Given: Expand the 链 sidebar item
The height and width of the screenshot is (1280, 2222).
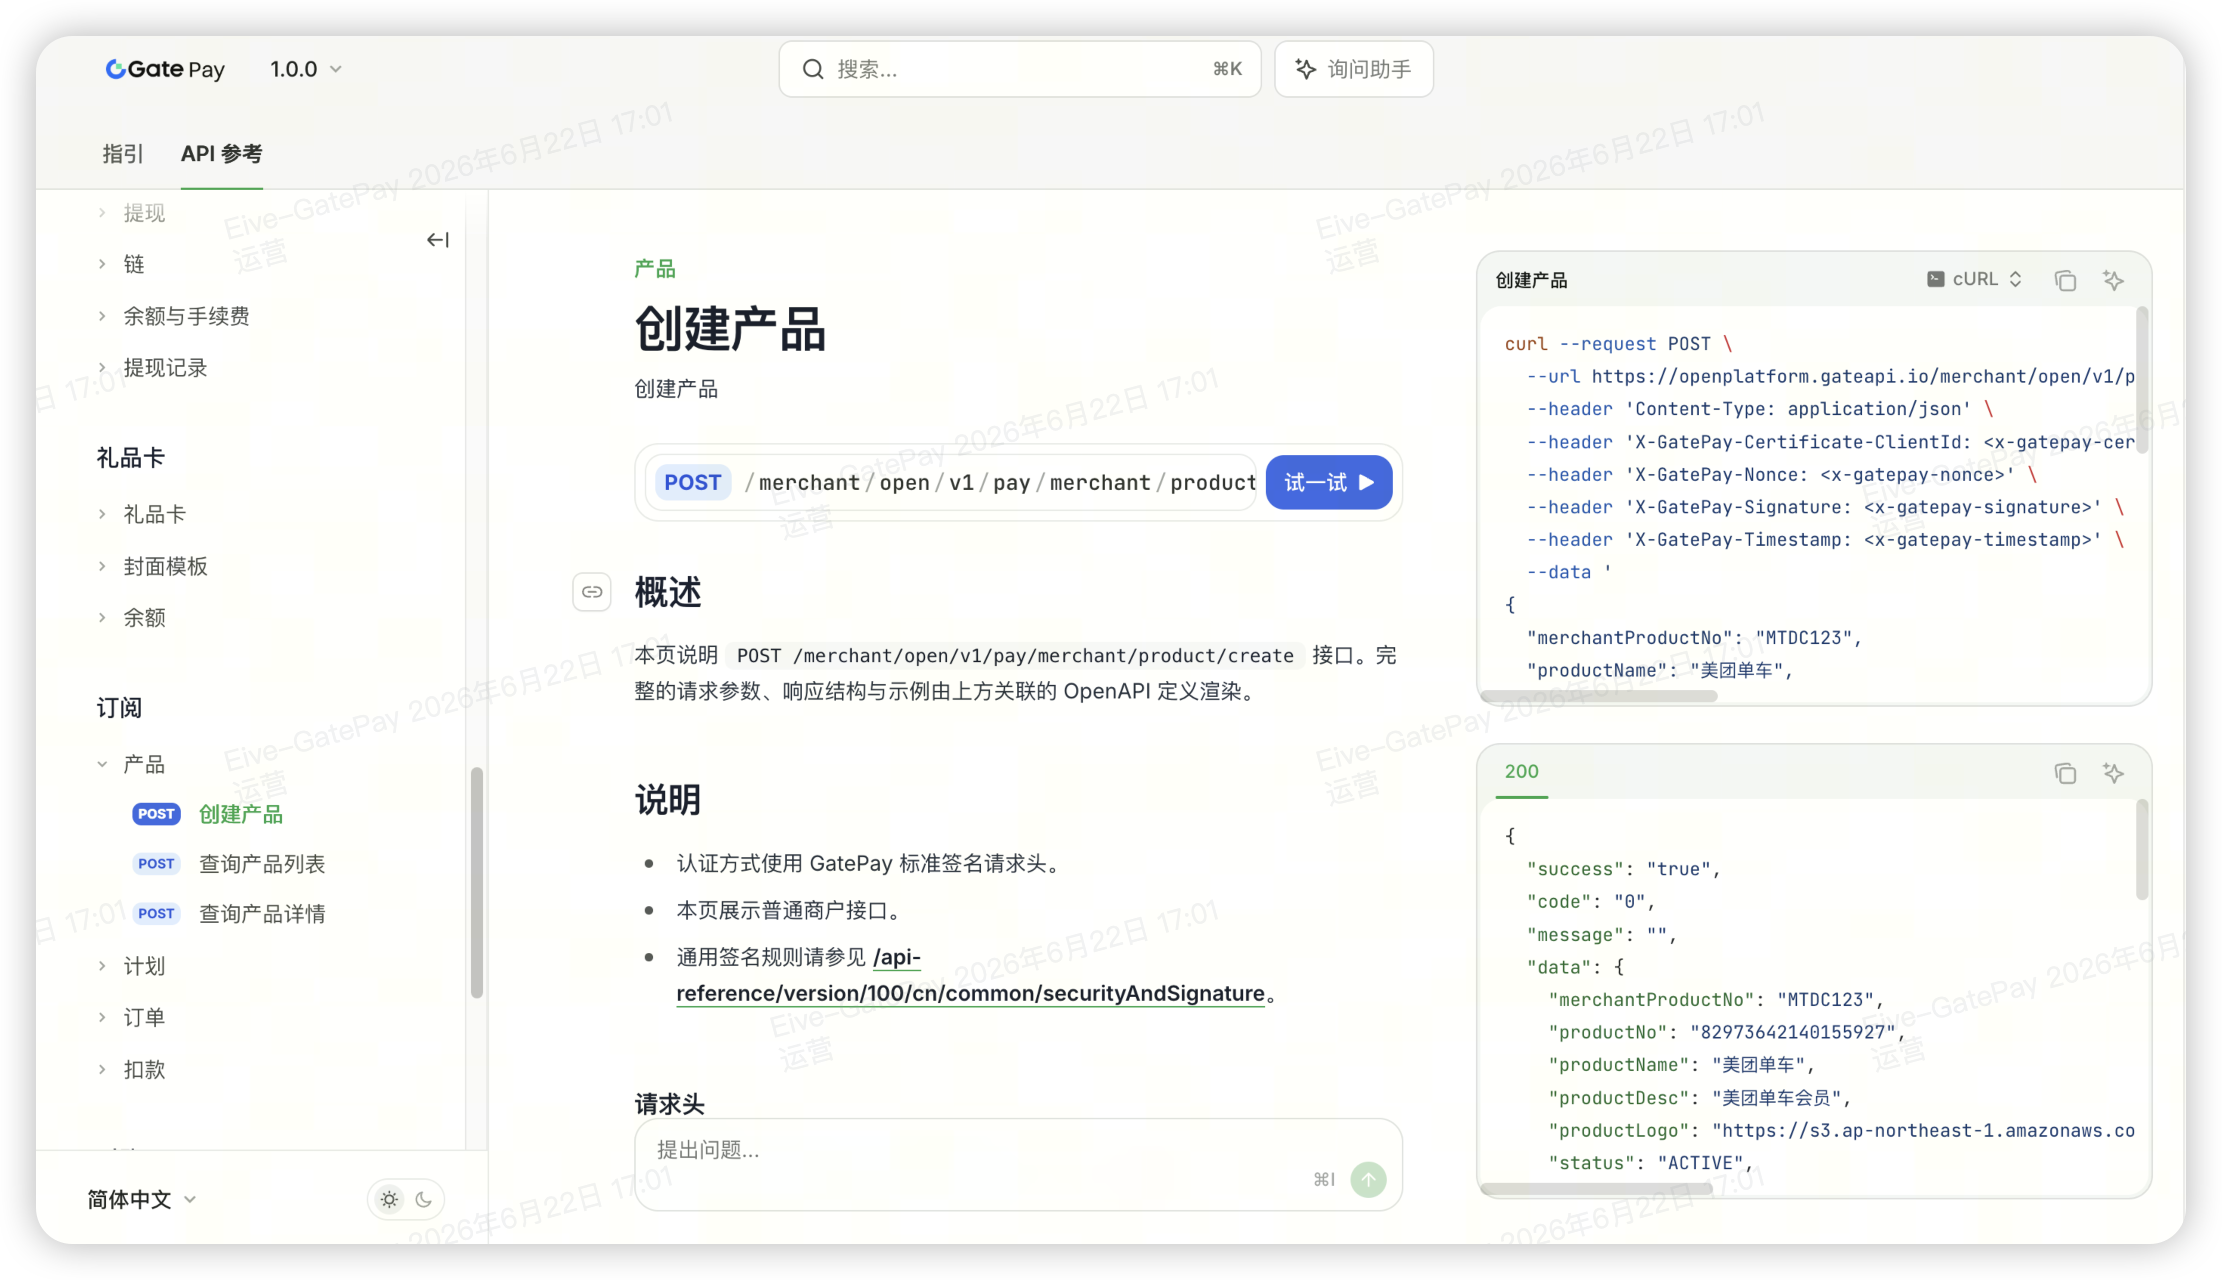Looking at the screenshot, I should click(134, 264).
